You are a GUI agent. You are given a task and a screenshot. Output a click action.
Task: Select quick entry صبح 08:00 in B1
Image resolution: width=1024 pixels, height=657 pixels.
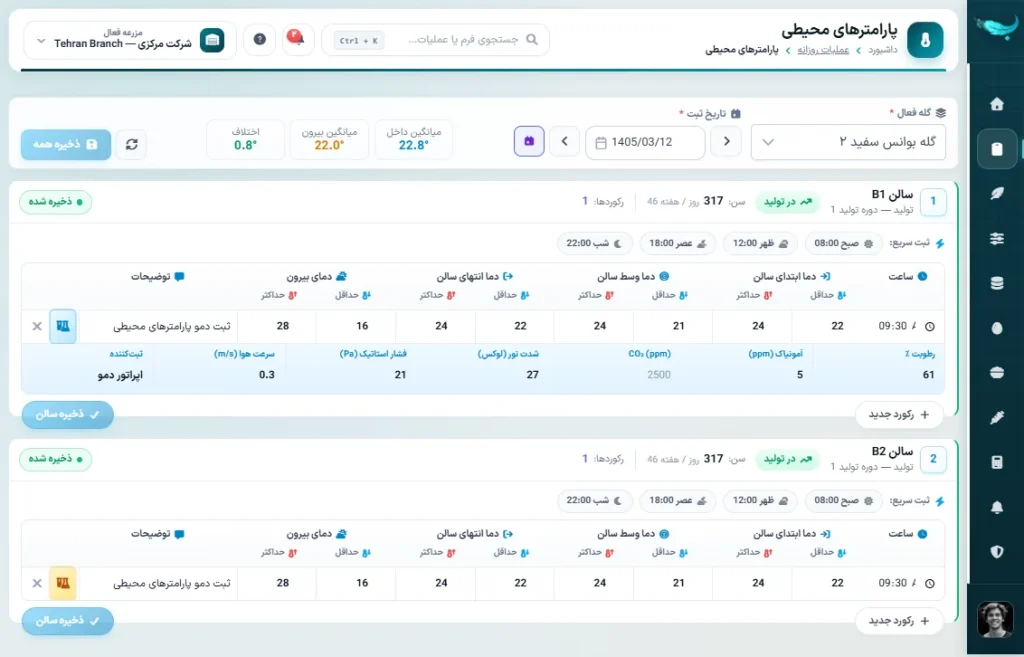tap(844, 243)
